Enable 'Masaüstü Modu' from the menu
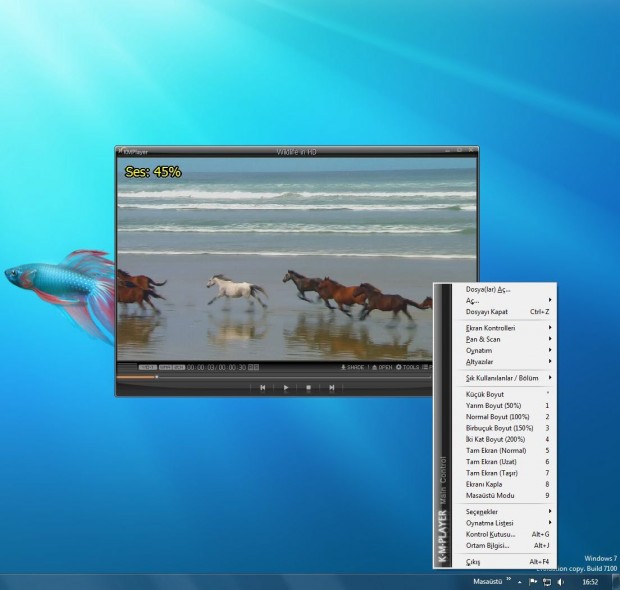The image size is (620, 590). [x=503, y=495]
